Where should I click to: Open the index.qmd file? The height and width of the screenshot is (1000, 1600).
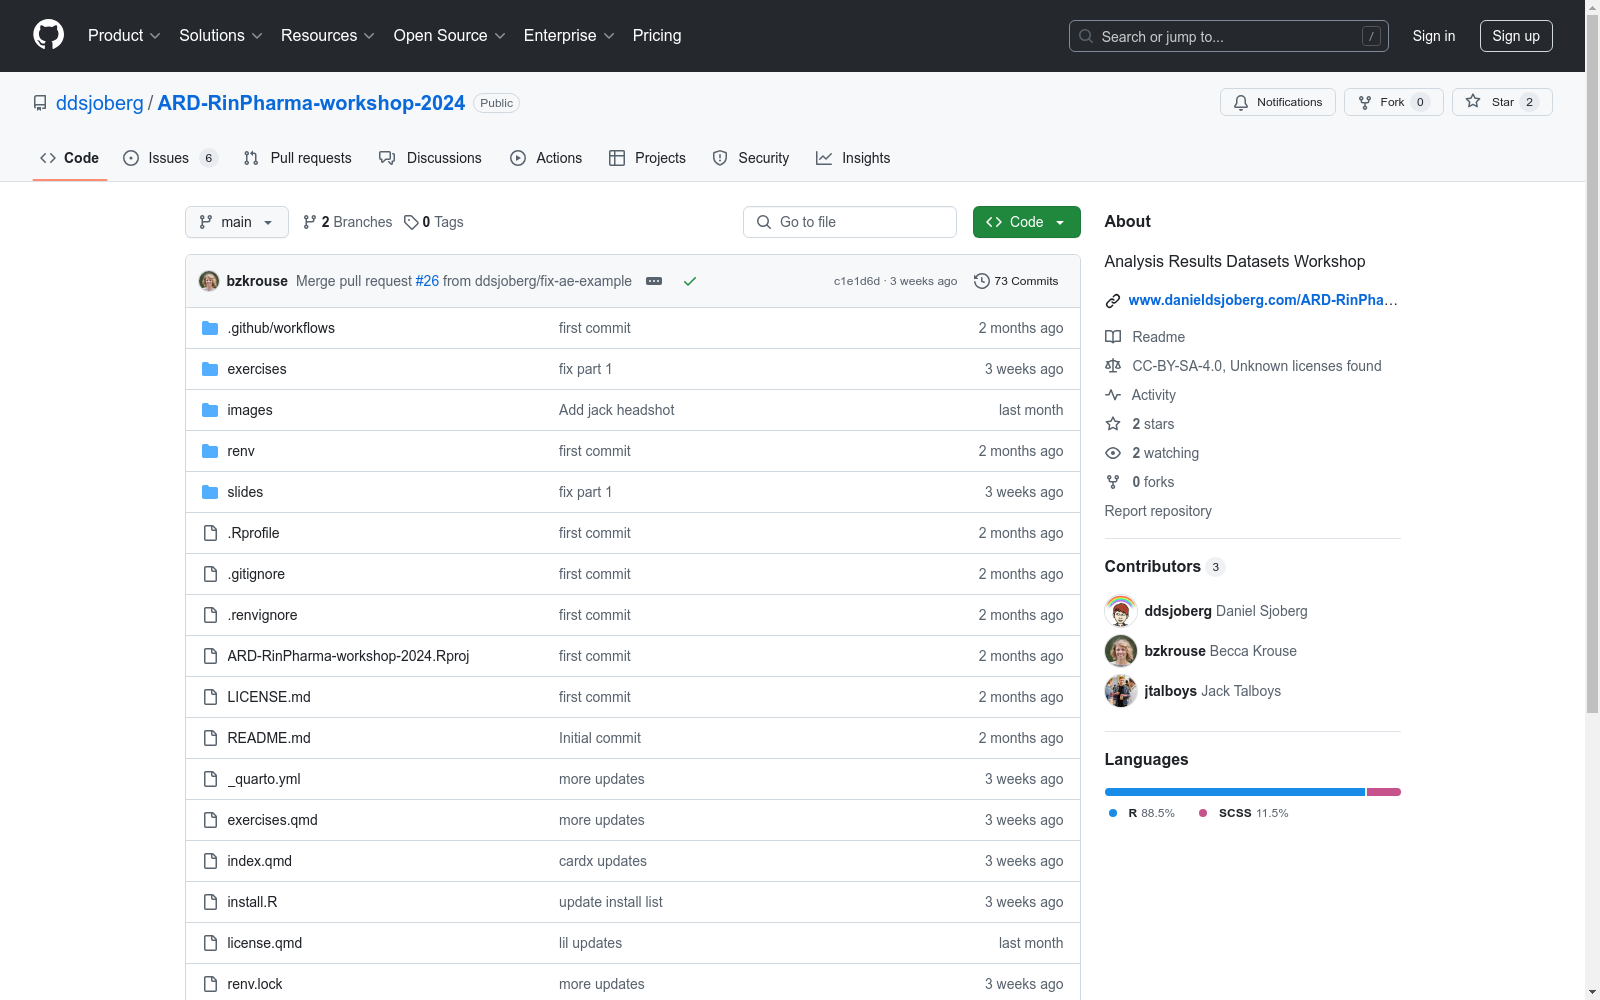tap(260, 861)
